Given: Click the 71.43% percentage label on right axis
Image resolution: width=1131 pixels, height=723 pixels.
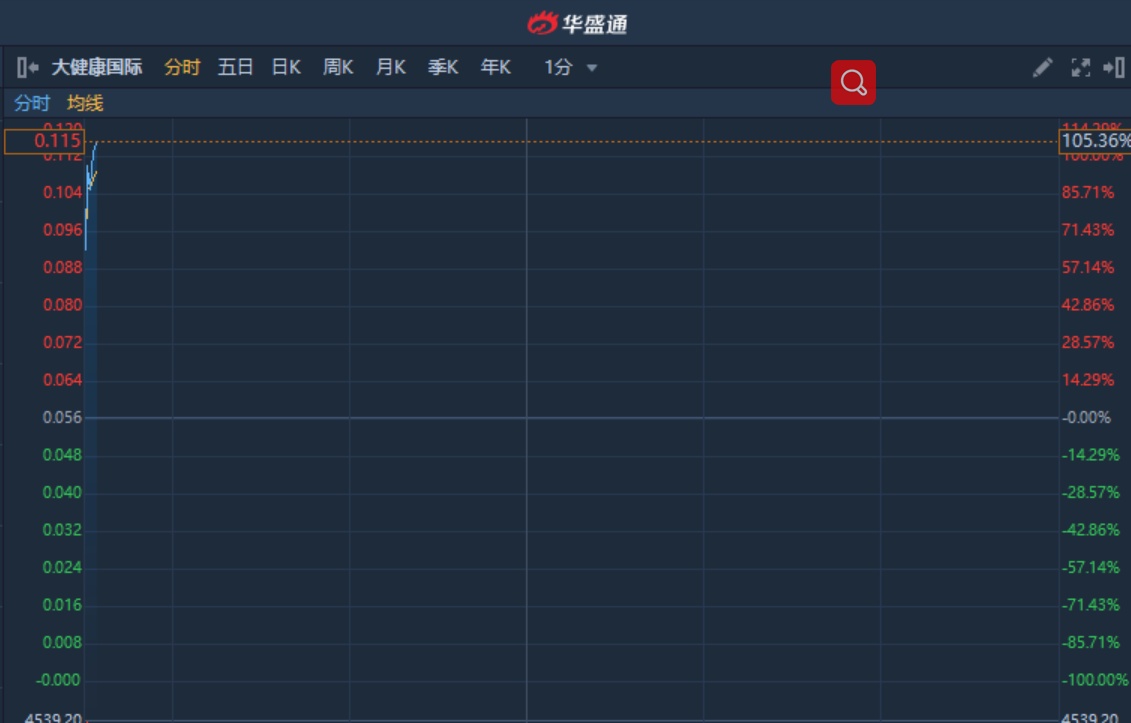Looking at the screenshot, I should coord(1088,230).
